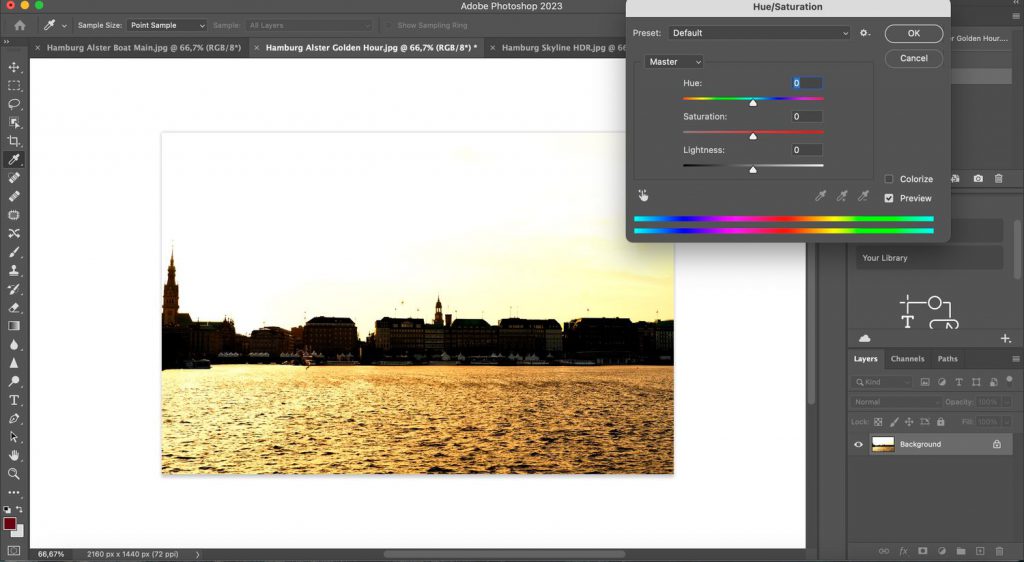Viewport: 1024px width, 562px height.
Task: Open the preset options gear menu
Action: pyautogui.click(x=865, y=33)
